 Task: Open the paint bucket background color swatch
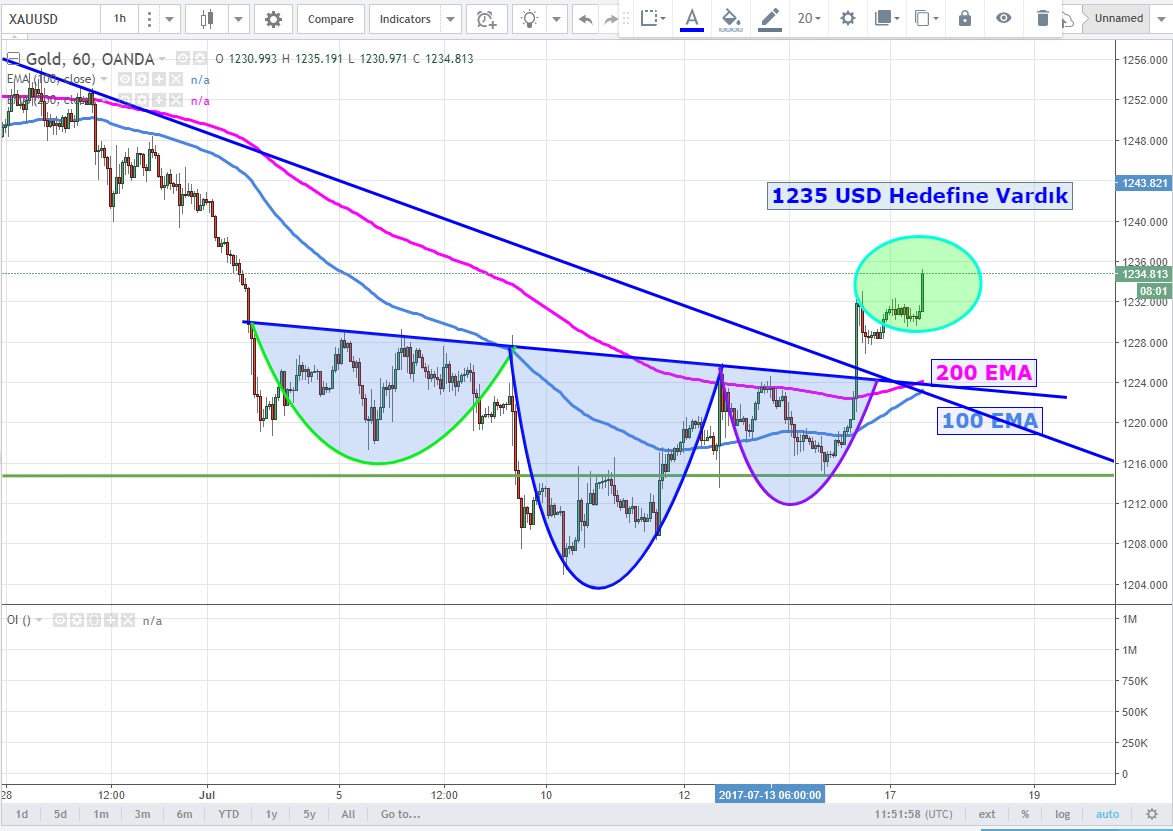[731, 18]
